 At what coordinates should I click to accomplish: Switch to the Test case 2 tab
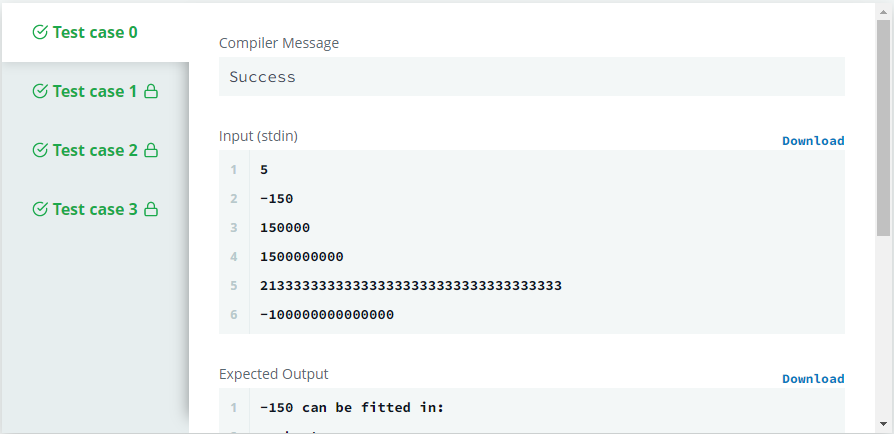point(95,150)
